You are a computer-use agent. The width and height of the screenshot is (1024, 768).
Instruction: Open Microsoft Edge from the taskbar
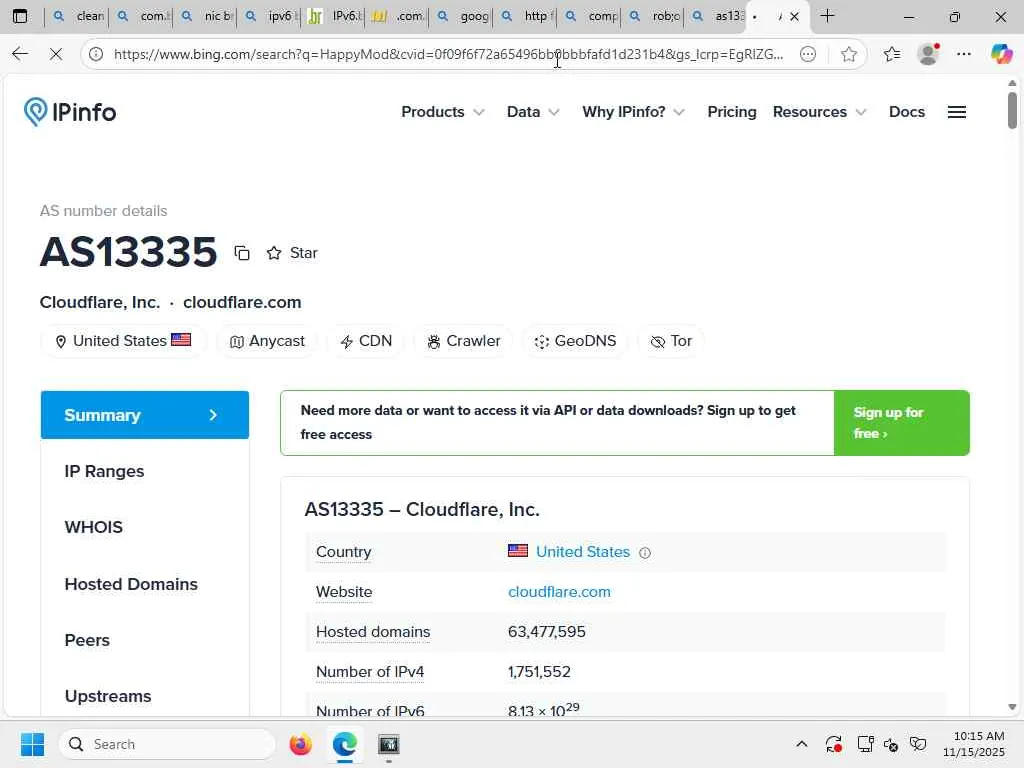pos(344,744)
